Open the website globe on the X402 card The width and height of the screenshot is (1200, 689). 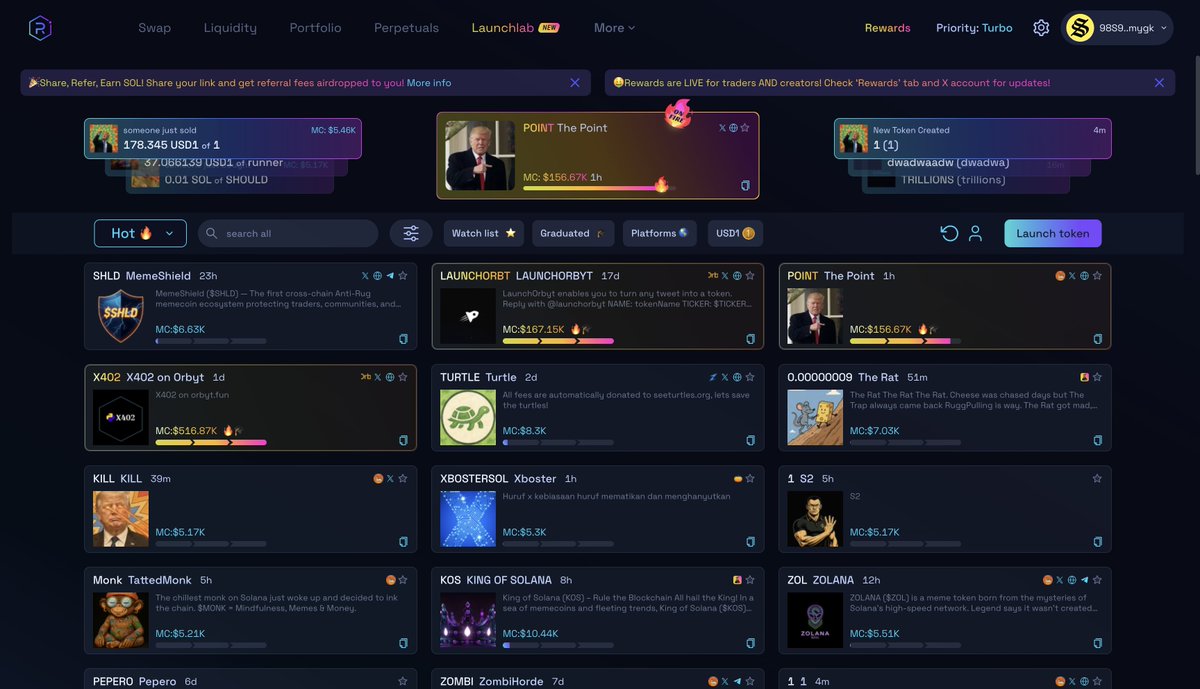click(x=390, y=377)
